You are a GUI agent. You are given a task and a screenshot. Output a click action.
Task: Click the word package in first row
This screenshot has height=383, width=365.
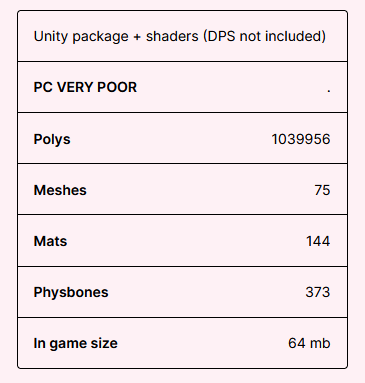tap(100, 37)
